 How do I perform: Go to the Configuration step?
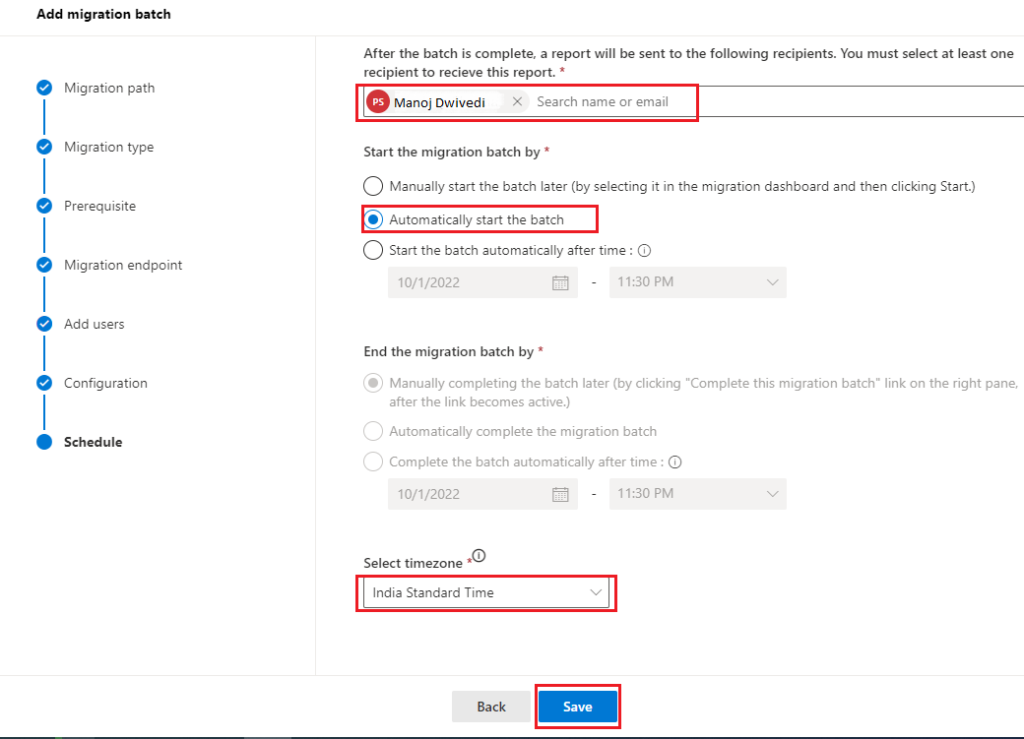[x=106, y=383]
